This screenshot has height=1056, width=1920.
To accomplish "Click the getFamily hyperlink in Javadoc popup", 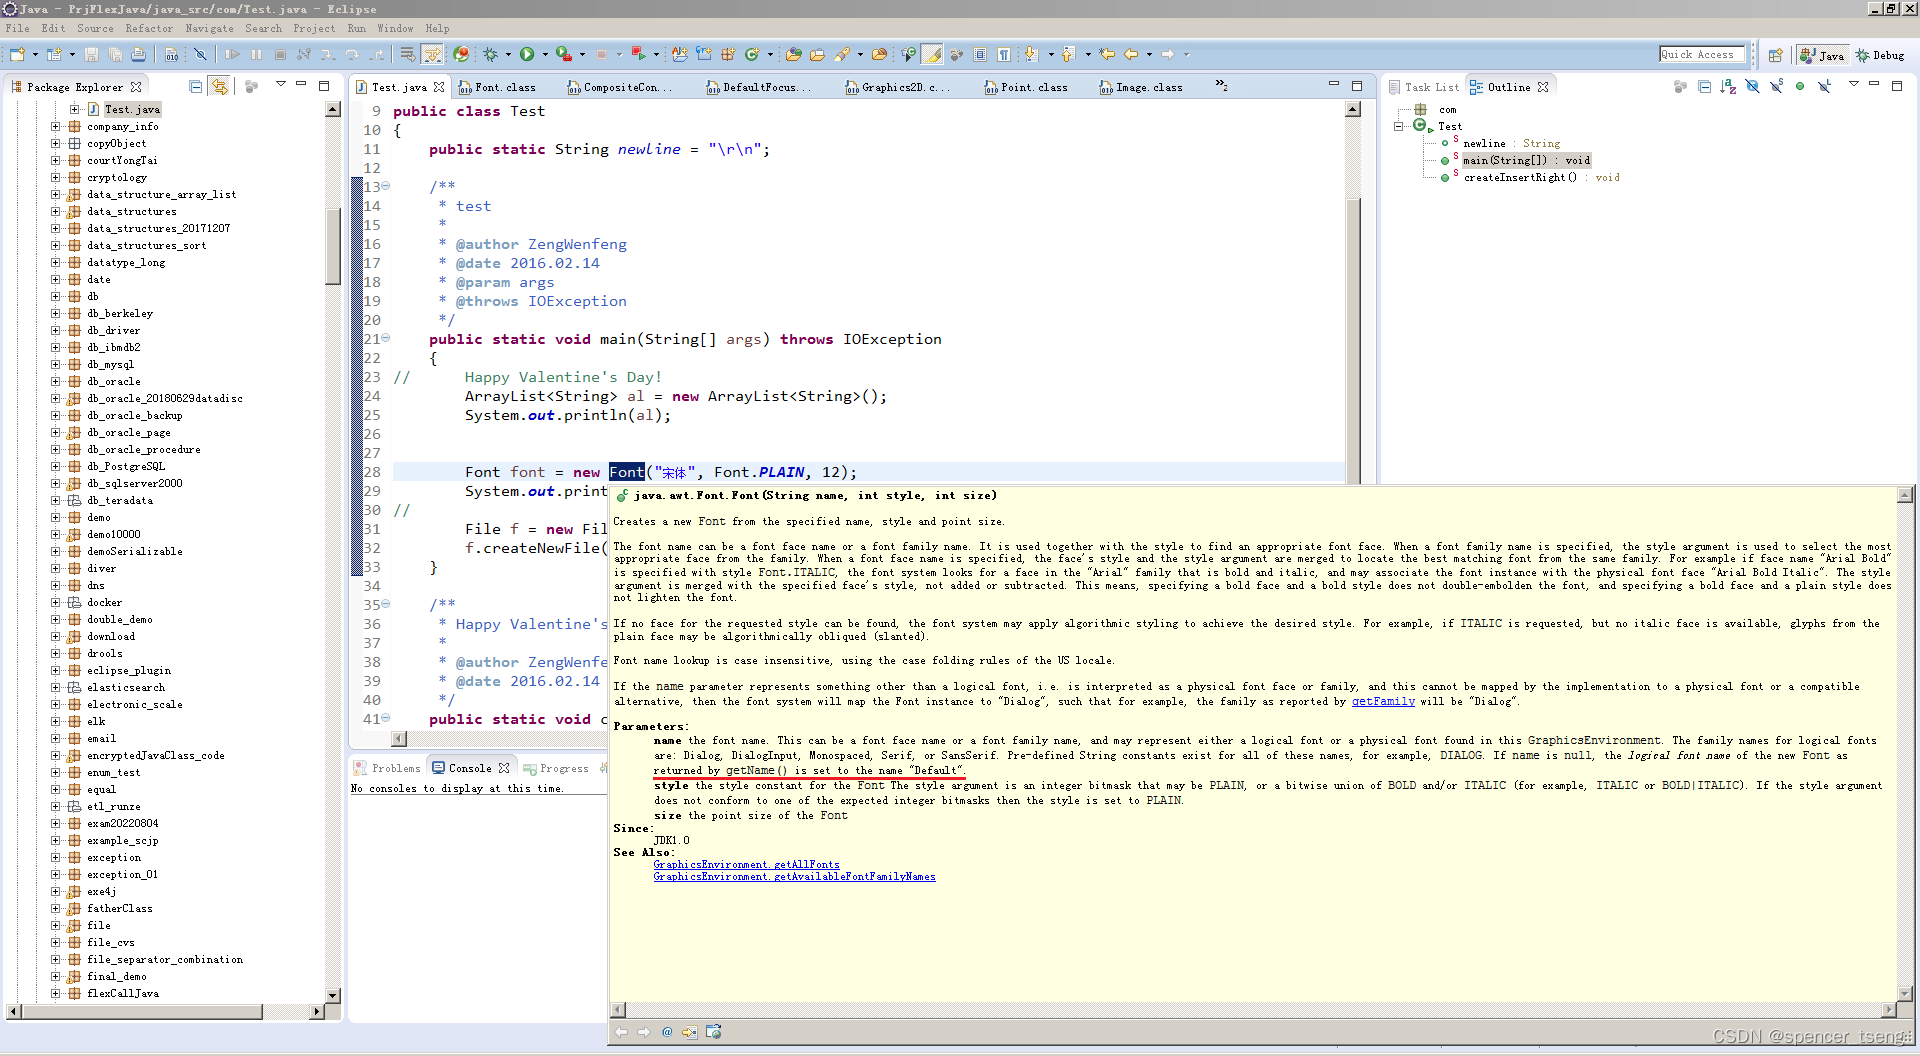I will (1383, 701).
